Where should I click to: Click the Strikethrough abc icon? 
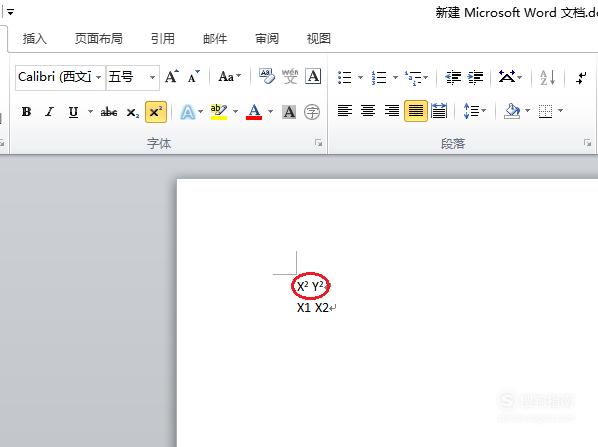(x=109, y=112)
